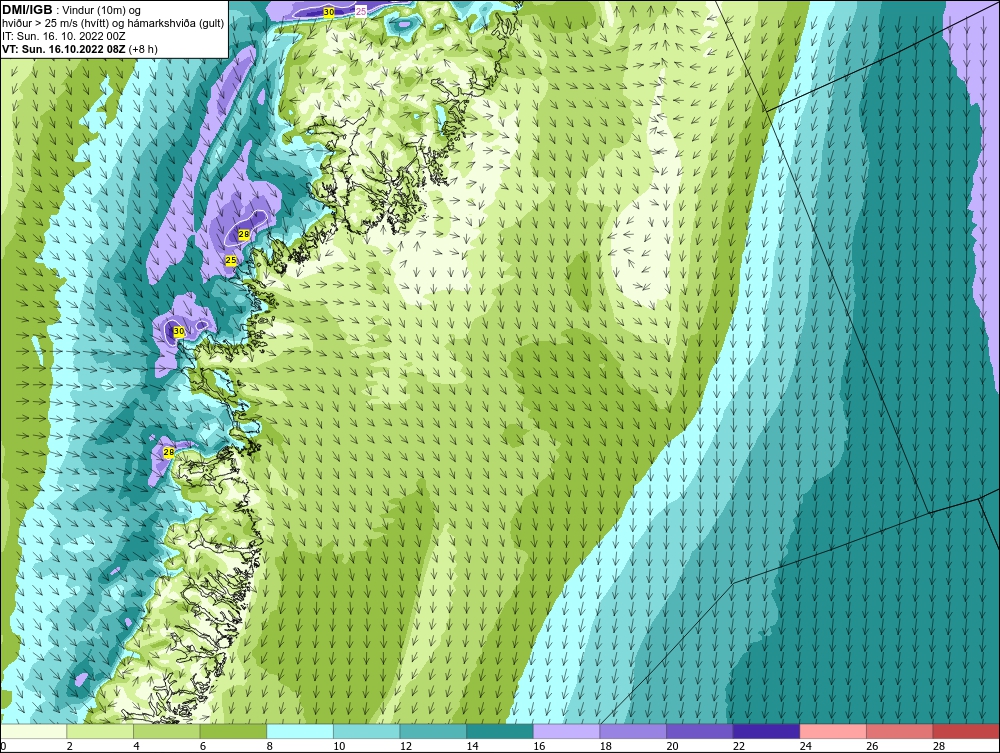Image resolution: width=1000 pixels, height=753 pixels.
Task: Click the 12–14 m/s teal legend swatch
Action: pos(433,731)
